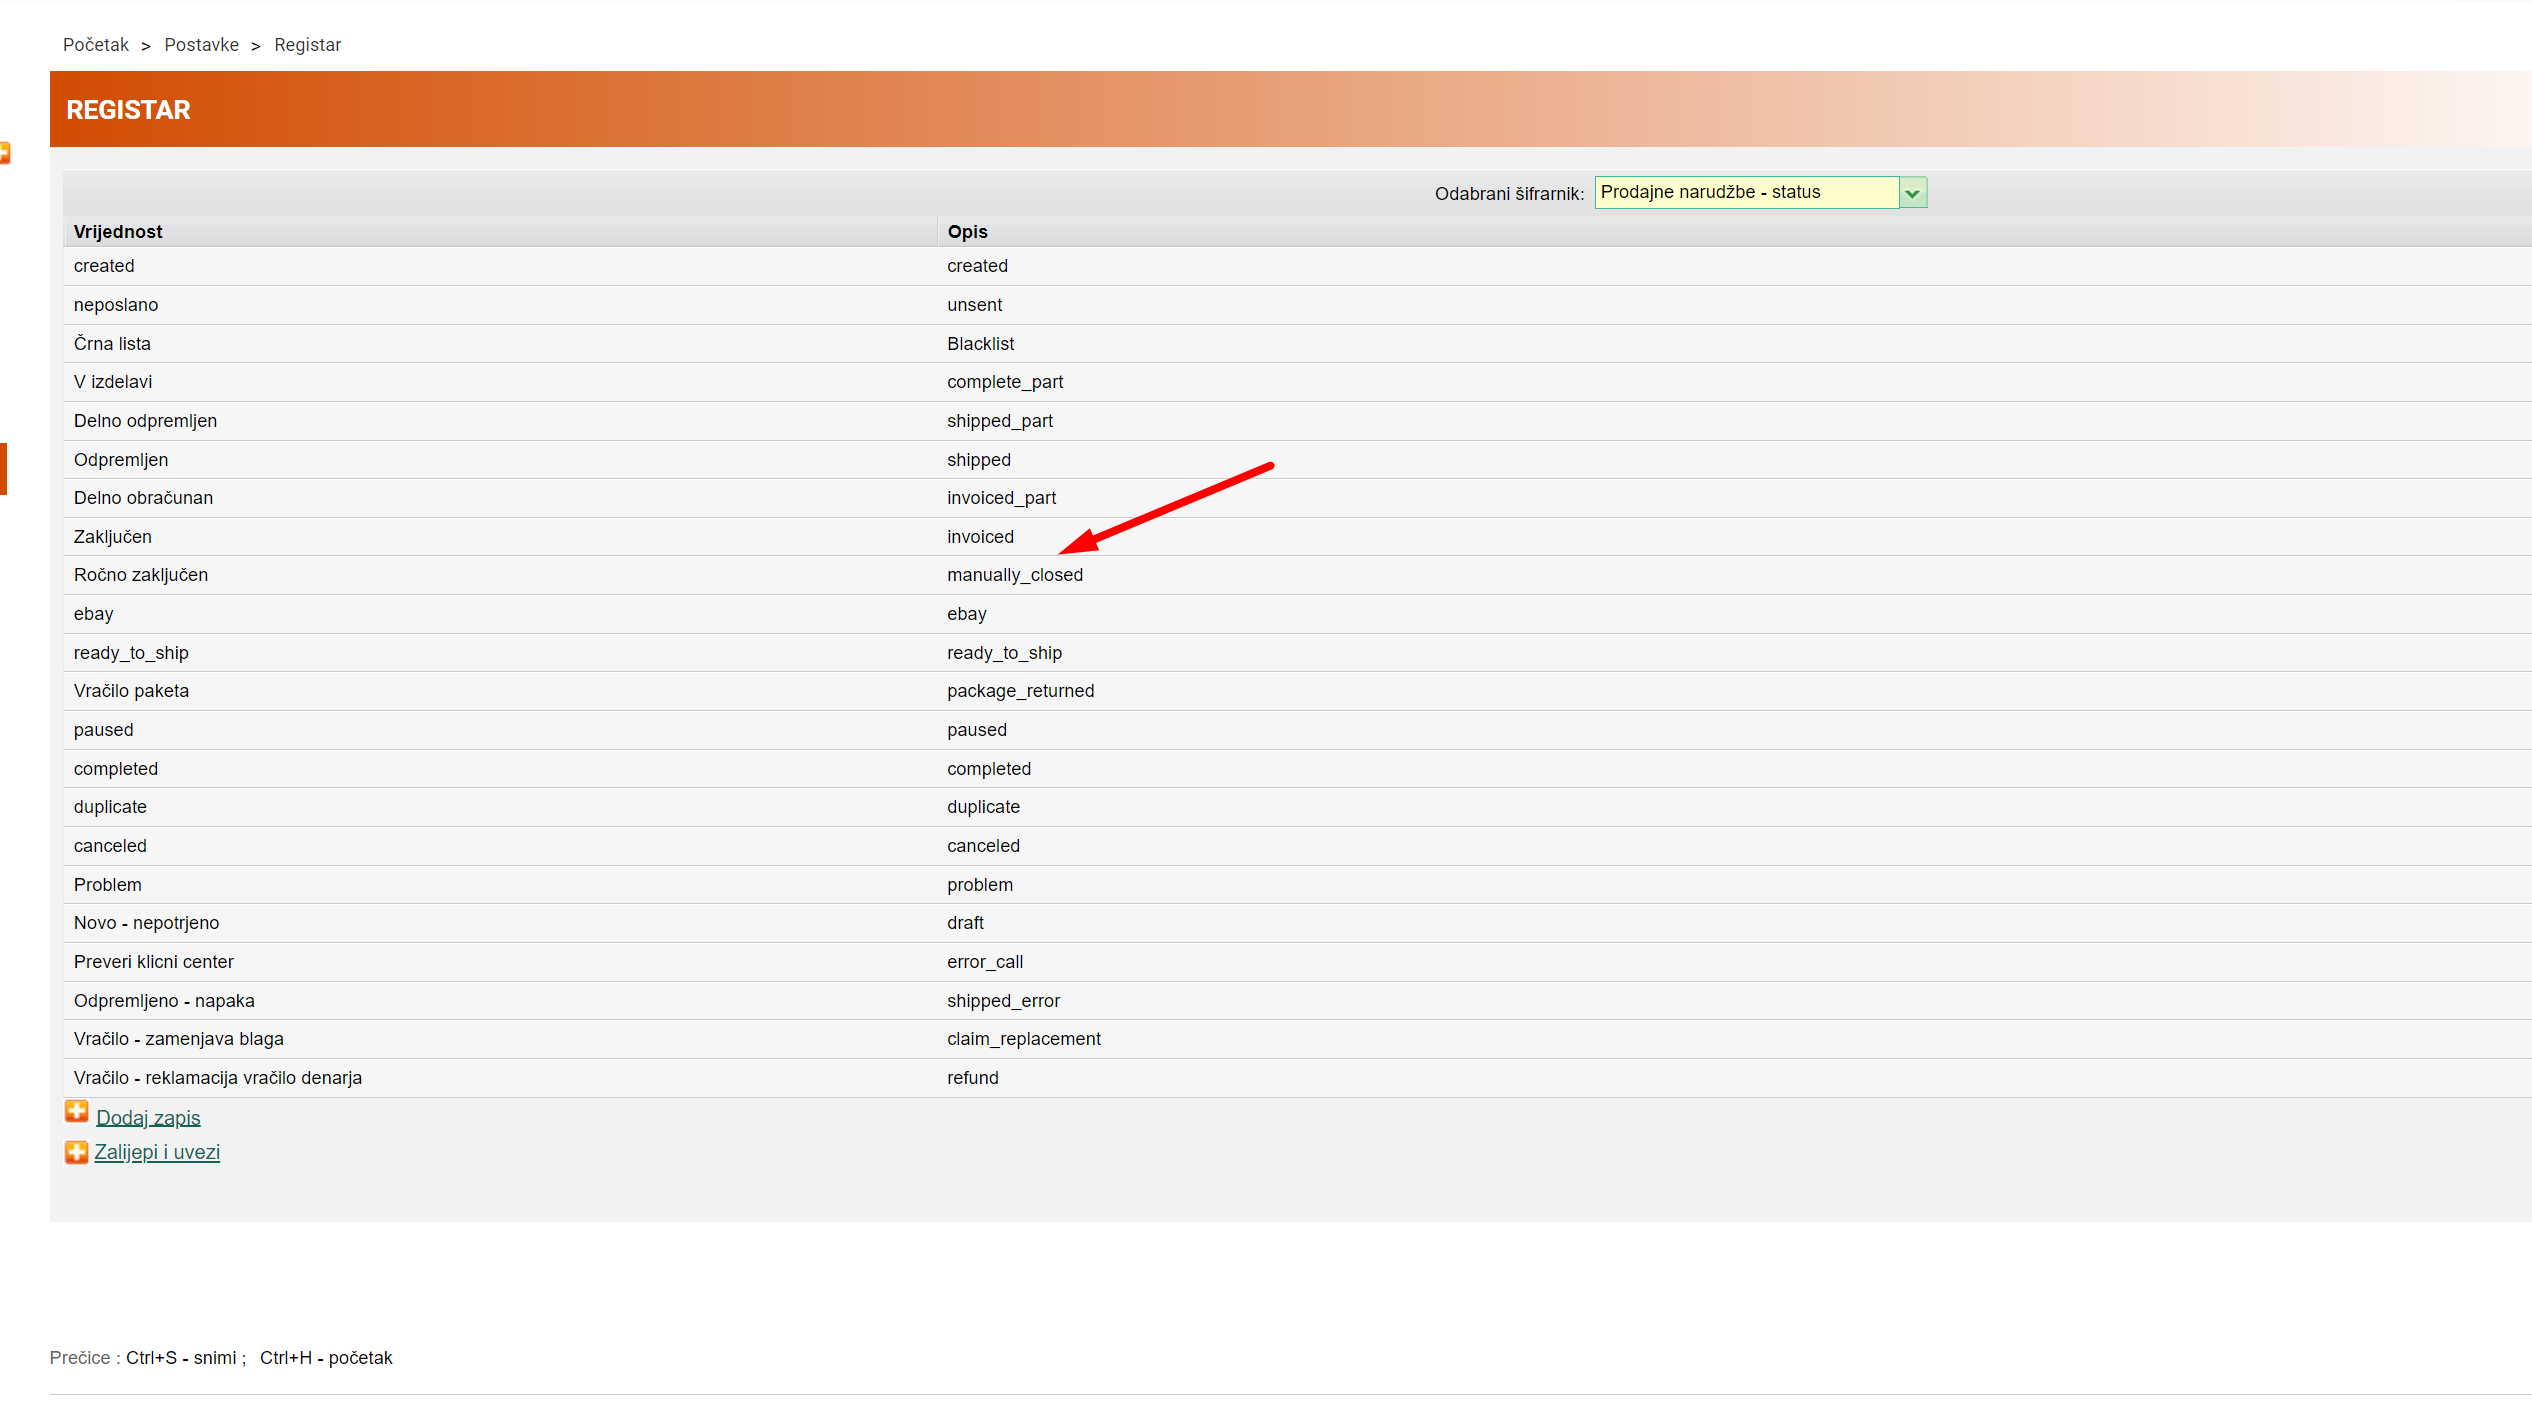Click the orange icon at left edge
The height and width of the screenshot is (1411, 2532).
click(x=4, y=153)
